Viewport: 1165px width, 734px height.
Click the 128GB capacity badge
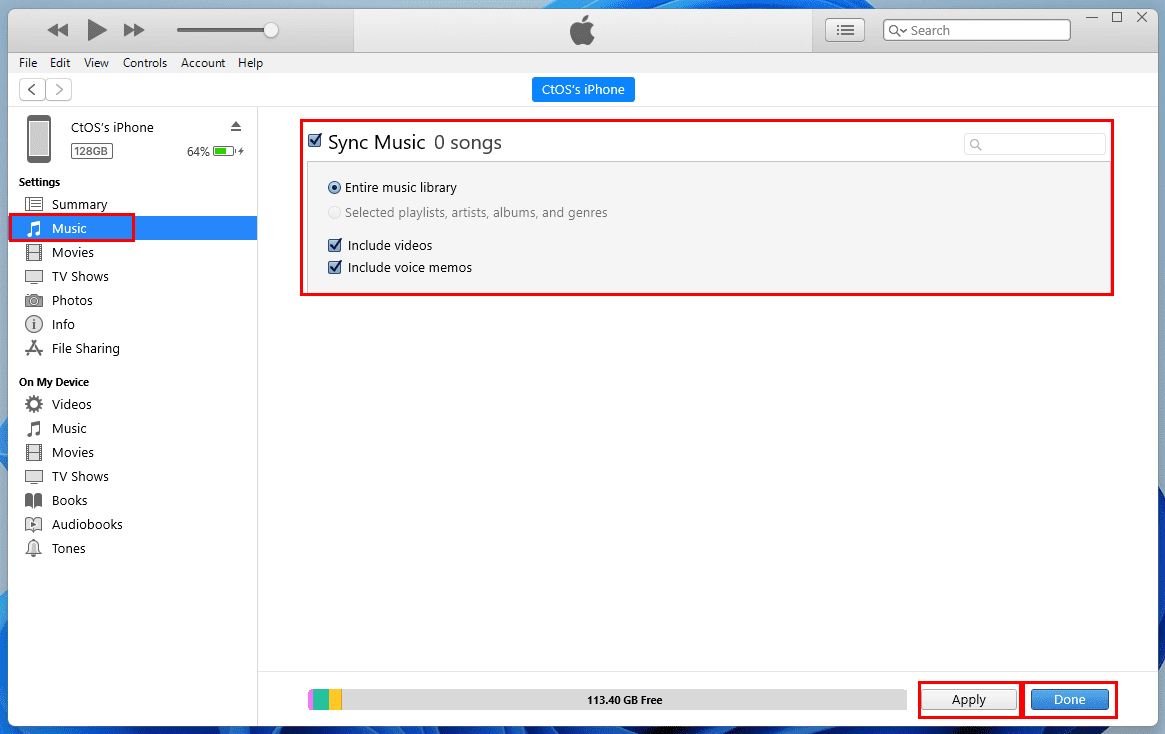[x=91, y=152]
